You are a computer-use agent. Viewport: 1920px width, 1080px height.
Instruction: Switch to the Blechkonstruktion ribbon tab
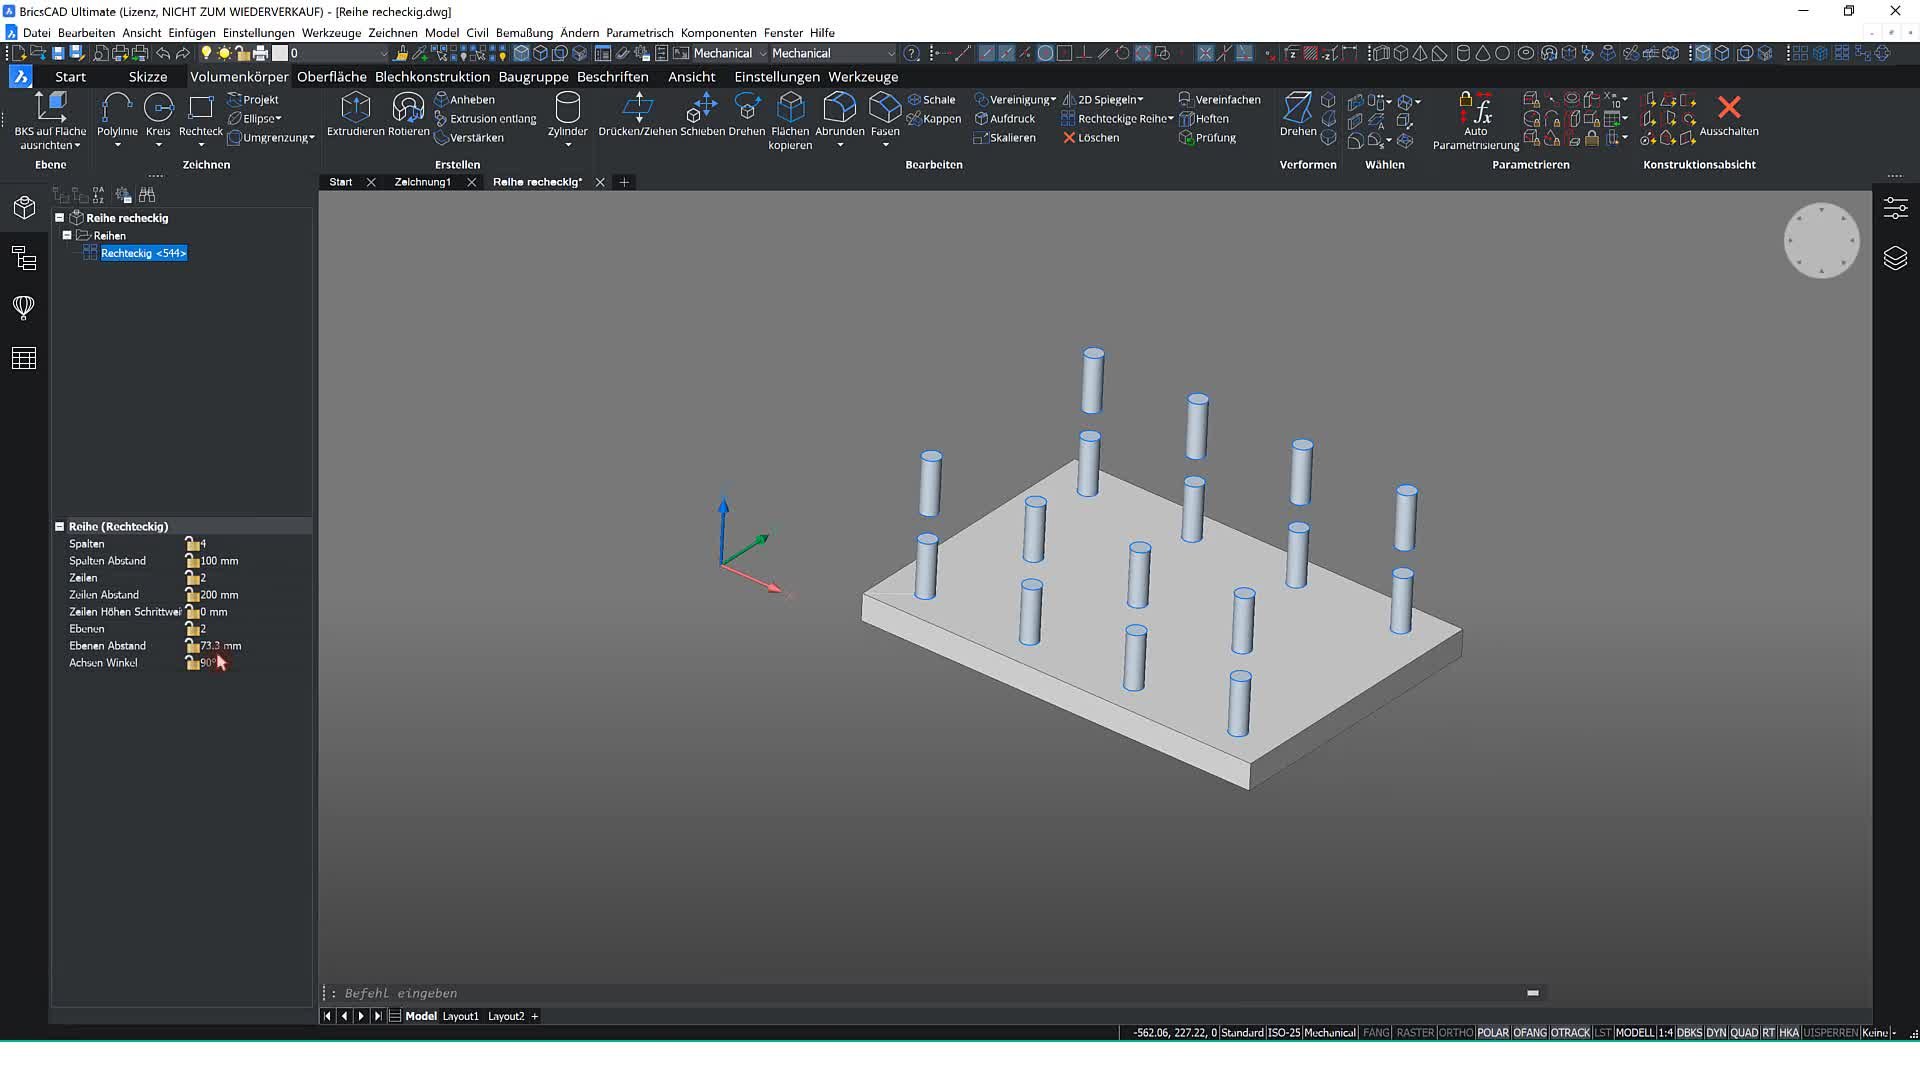[x=432, y=76]
